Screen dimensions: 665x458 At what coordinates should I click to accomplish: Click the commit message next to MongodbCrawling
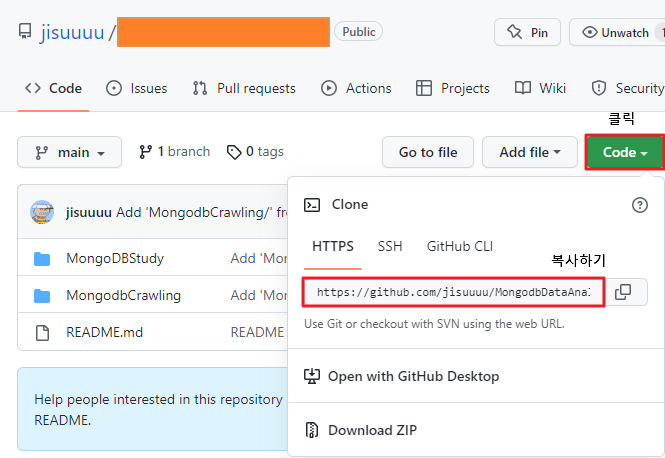[x=259, y=295]
